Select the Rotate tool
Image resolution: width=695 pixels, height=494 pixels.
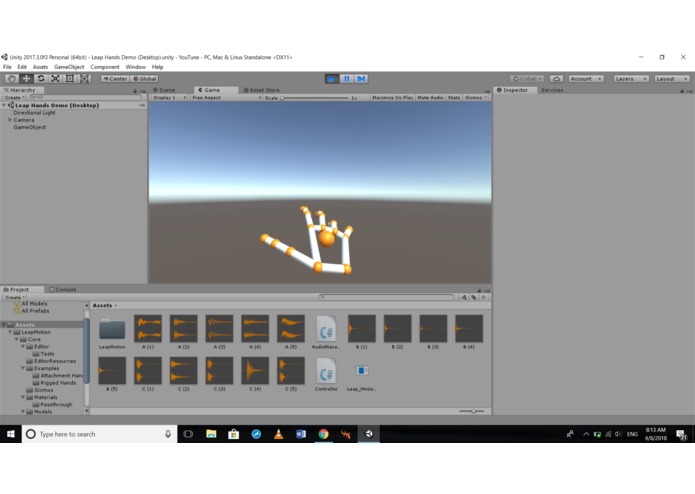tap(41, 78)
